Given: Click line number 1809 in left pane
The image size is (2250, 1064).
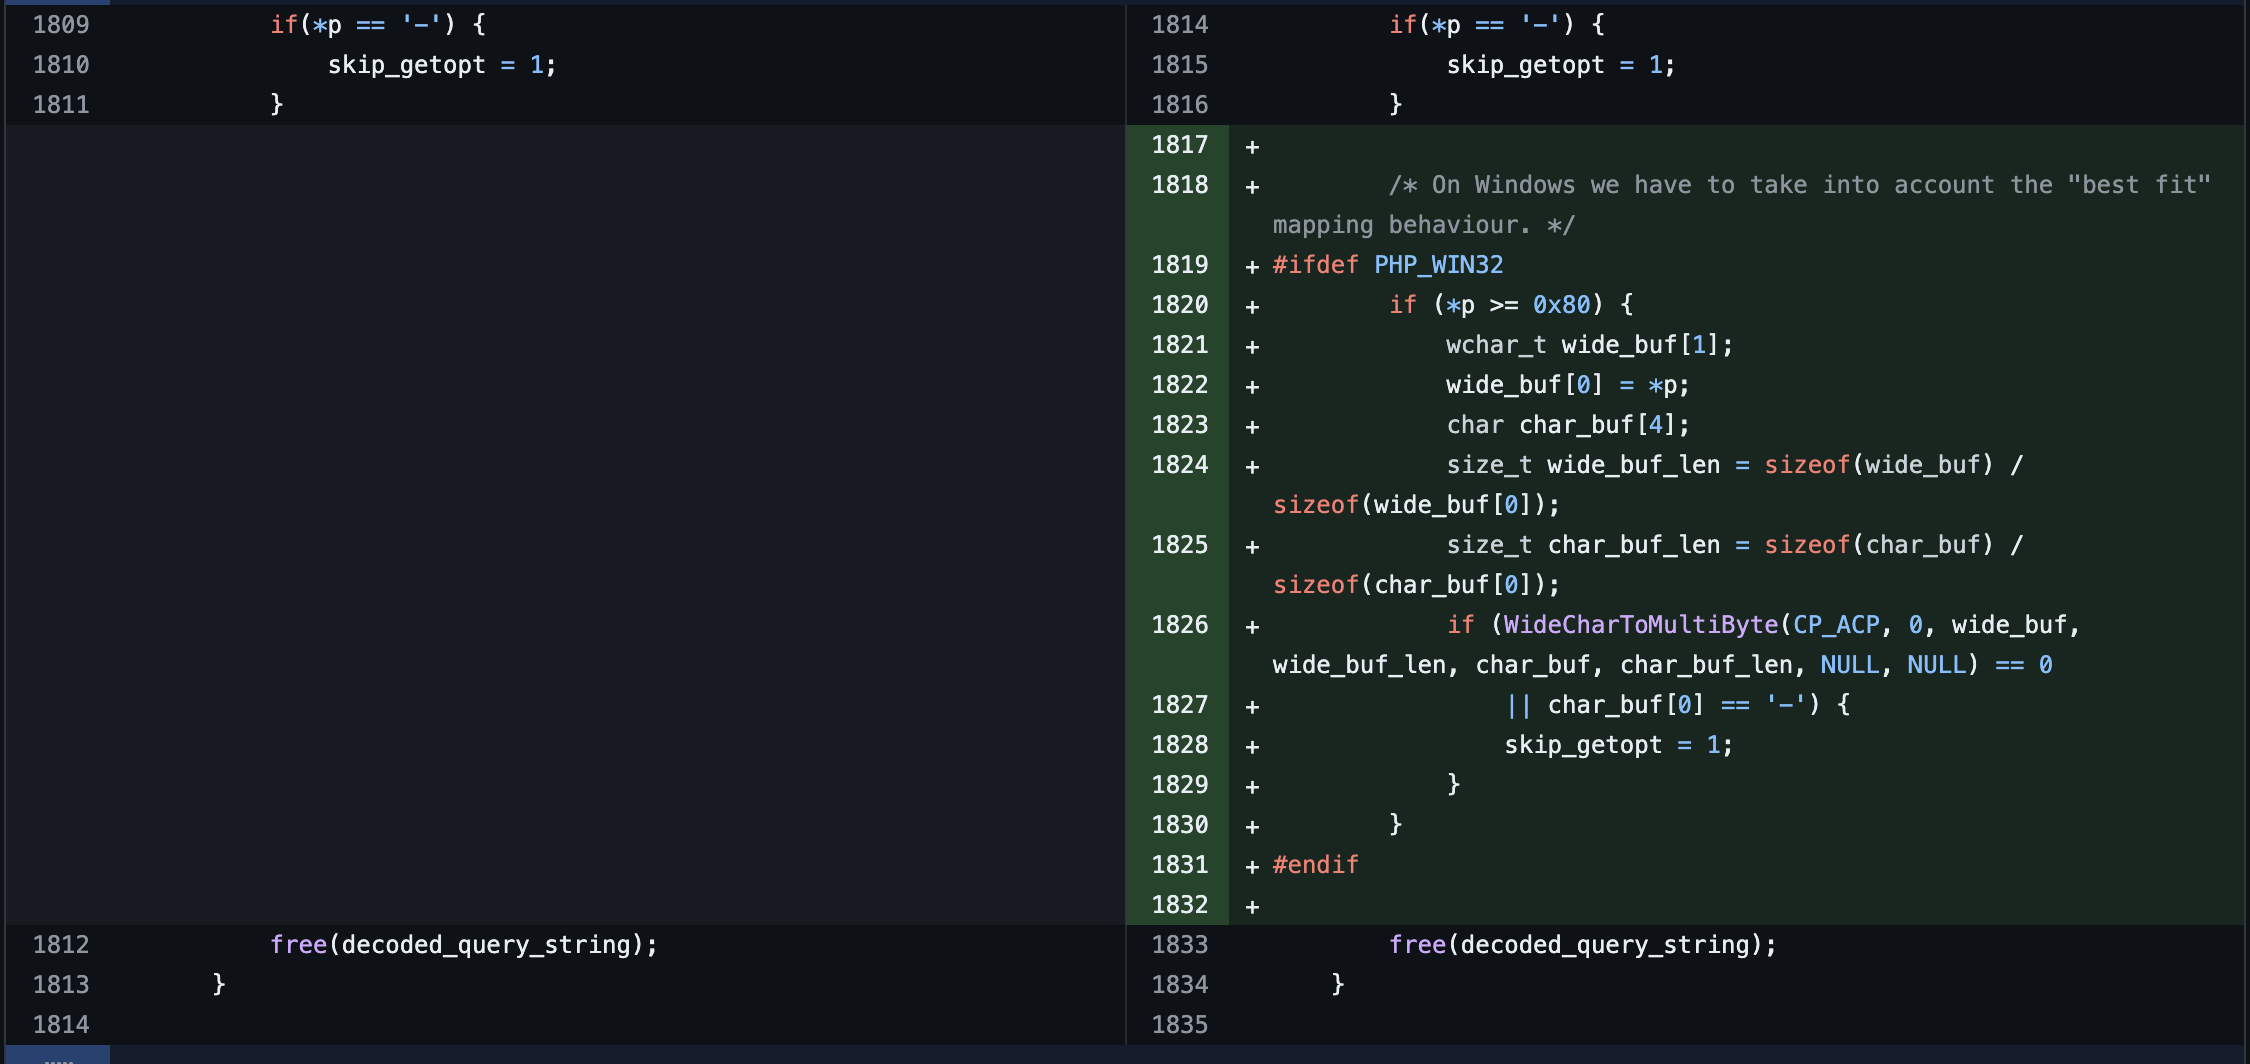Looking at the screenshot, I should 61,25.
